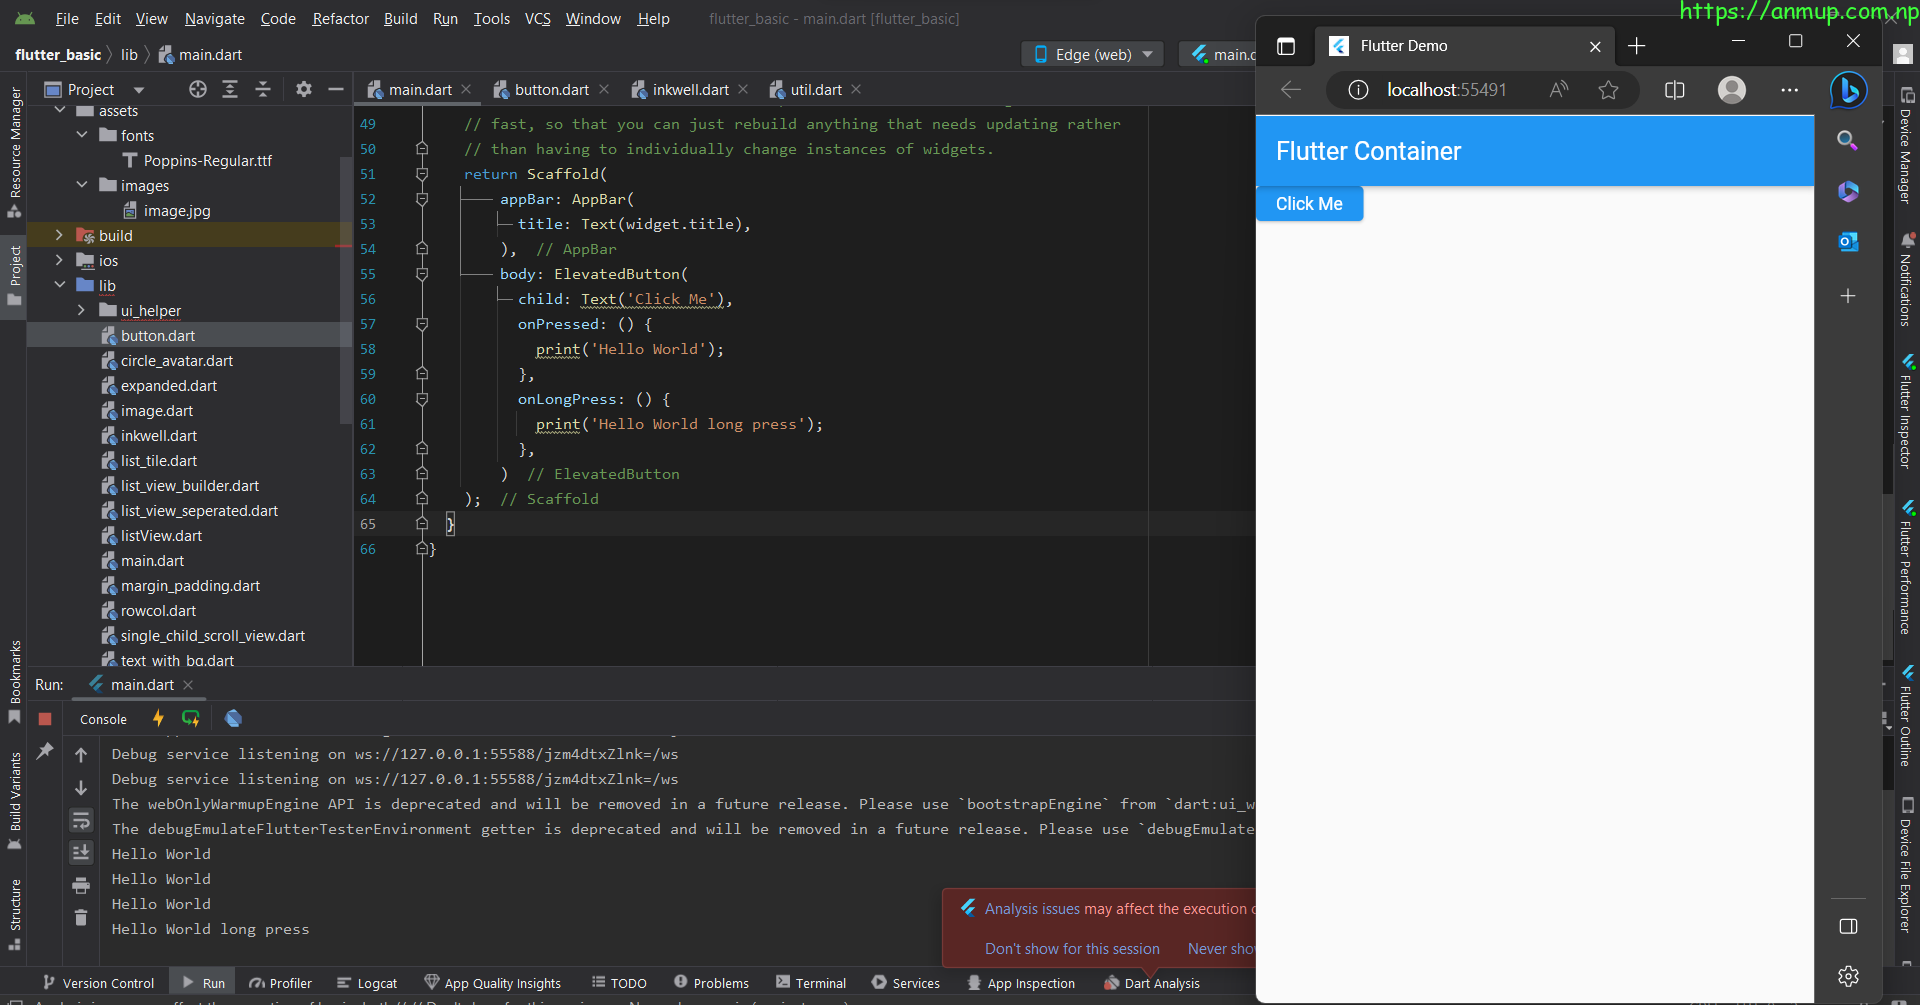Trigger Flutter Hot Reload lightning icon
Screen dimensions: 1920x1005
pos(158,718)
